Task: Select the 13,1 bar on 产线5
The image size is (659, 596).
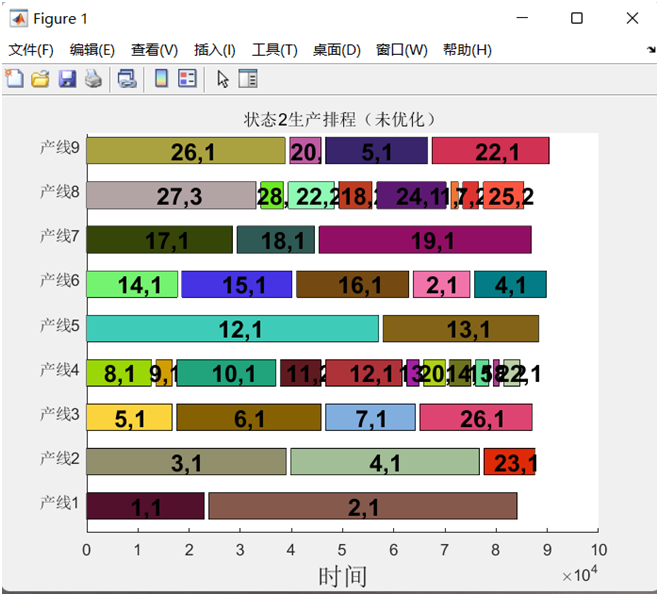Action: click(461, 328)
